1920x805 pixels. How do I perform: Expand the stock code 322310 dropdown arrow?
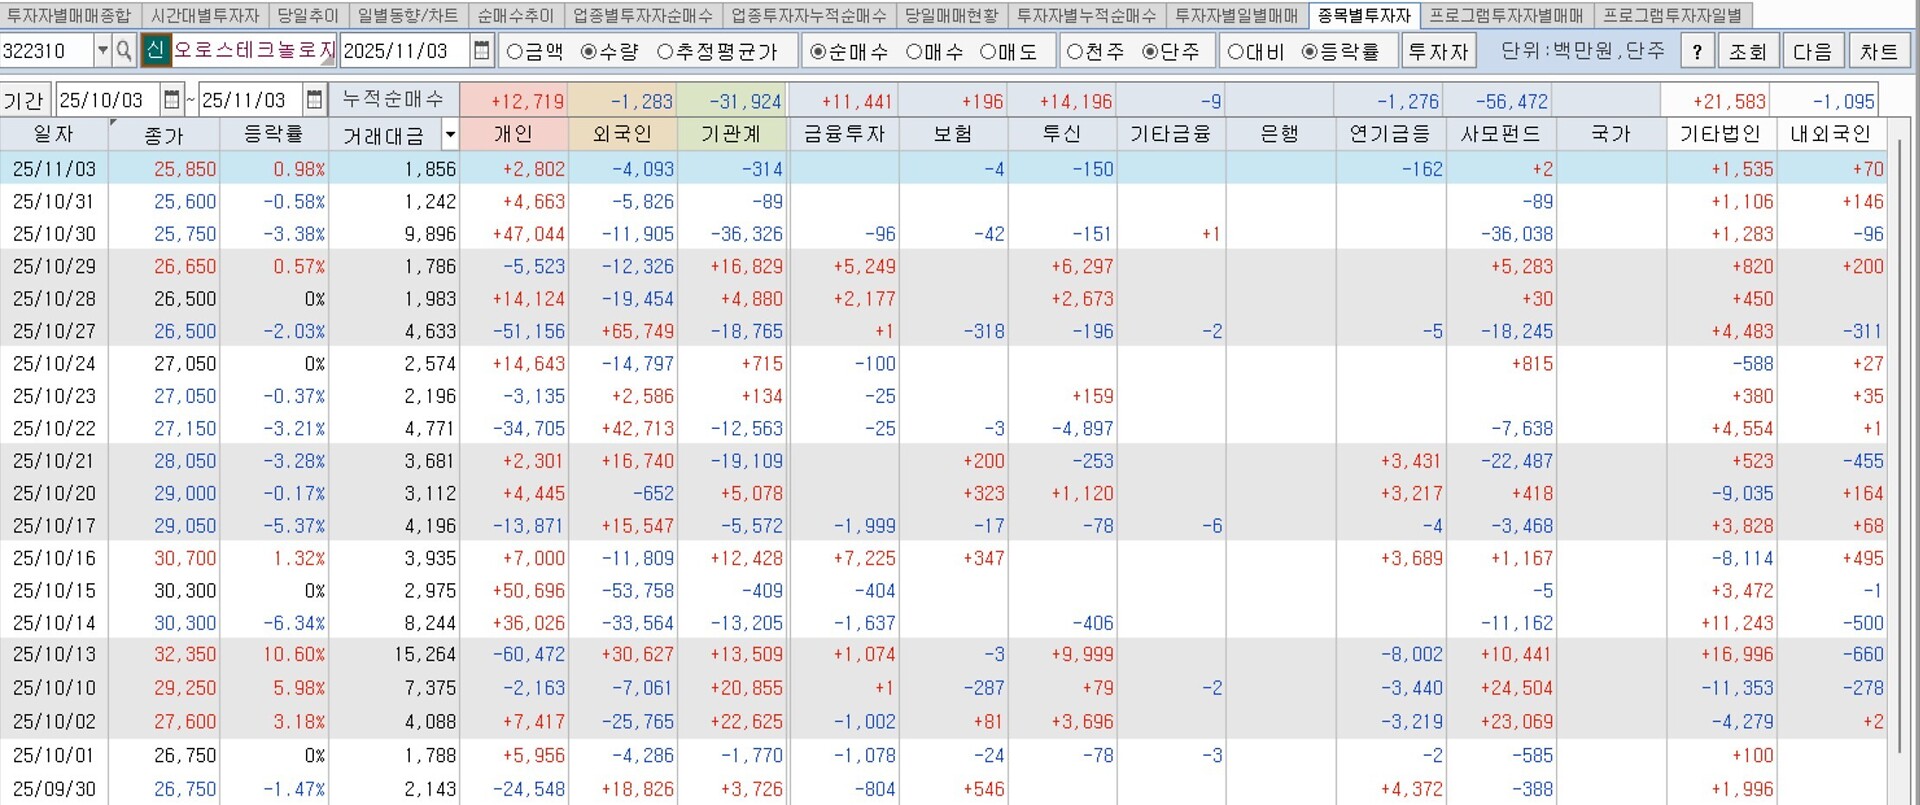tap(102, 51)
